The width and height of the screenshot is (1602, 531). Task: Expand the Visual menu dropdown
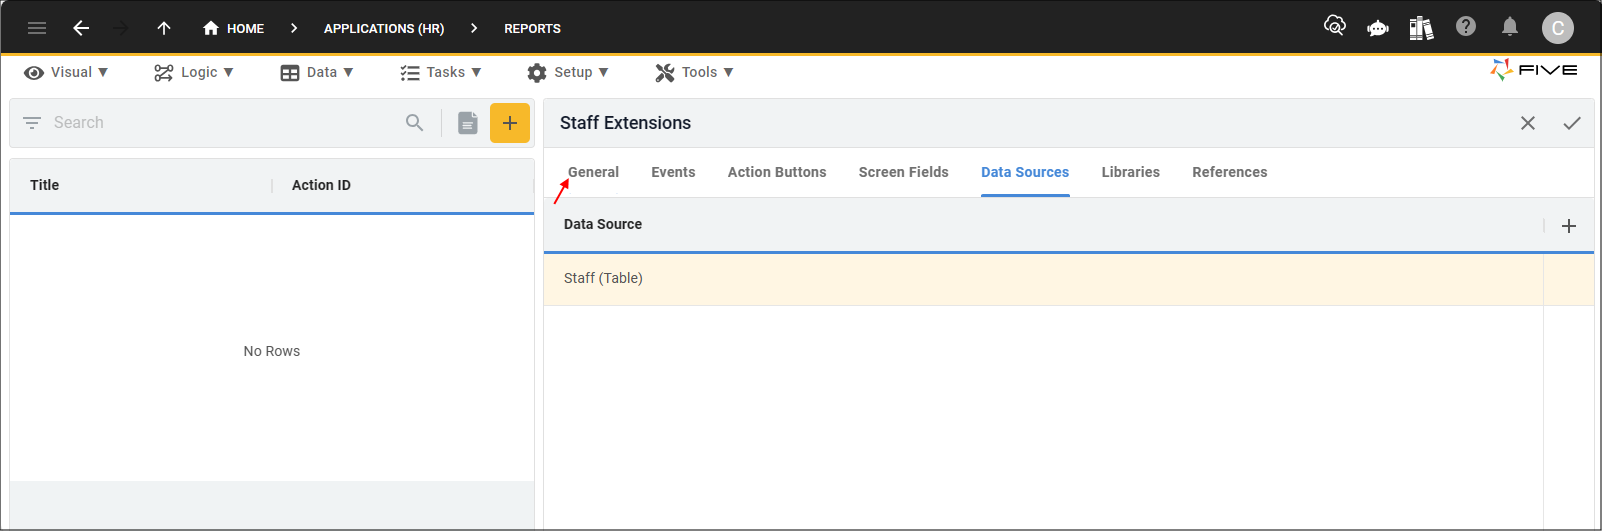66,72
